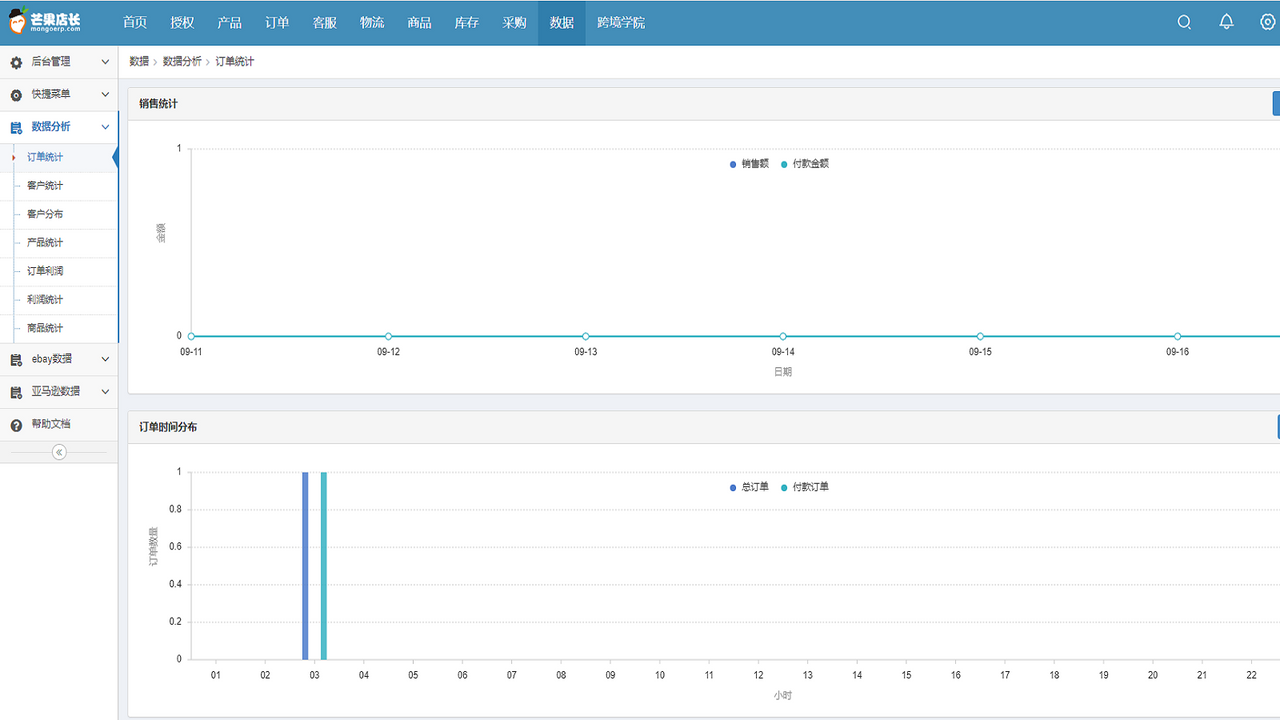Click the 09-14 data point on sales chart
Viewport: 1280px width, 720px height.
pyautogui.click(x=783, y=336)
